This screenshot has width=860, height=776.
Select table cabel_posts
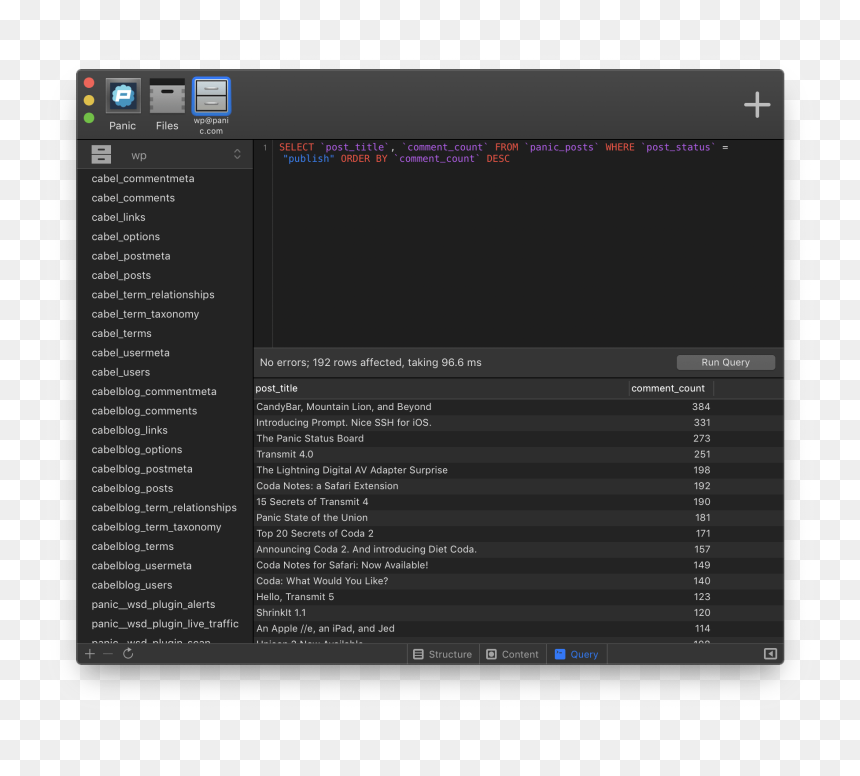click(x=165, y=275)
